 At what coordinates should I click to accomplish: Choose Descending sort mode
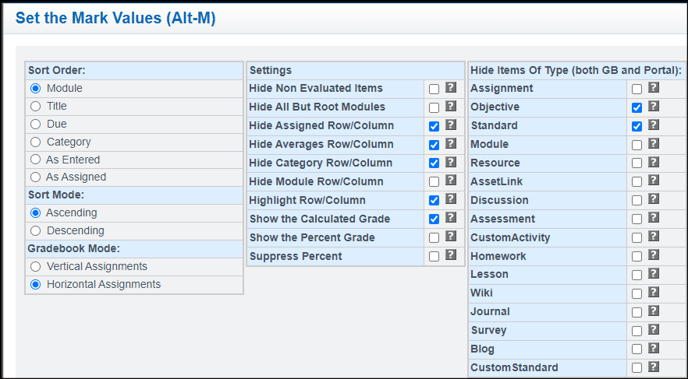36,231
